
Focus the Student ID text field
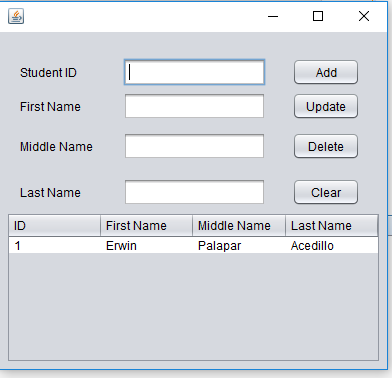click(x=194, y=72)
